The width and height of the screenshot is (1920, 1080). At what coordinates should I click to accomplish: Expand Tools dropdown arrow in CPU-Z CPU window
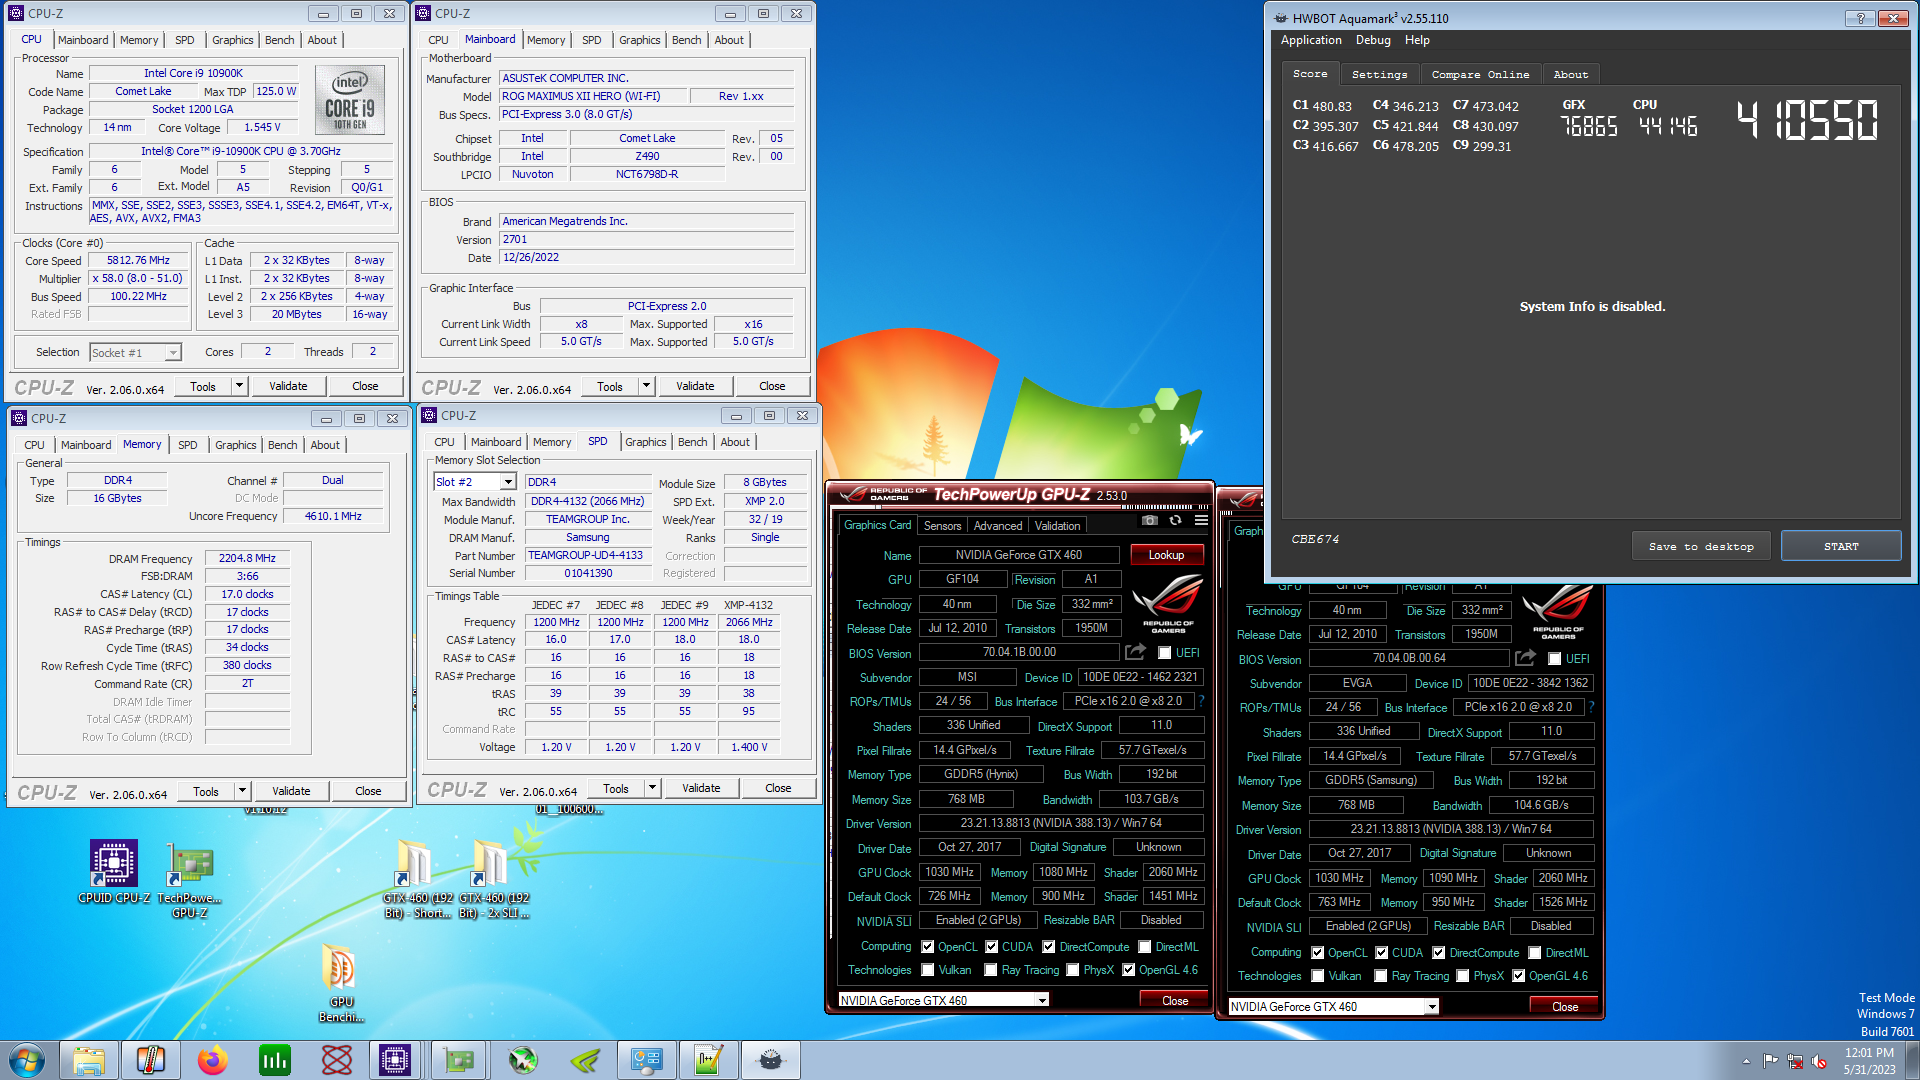(x=239, y=386)
